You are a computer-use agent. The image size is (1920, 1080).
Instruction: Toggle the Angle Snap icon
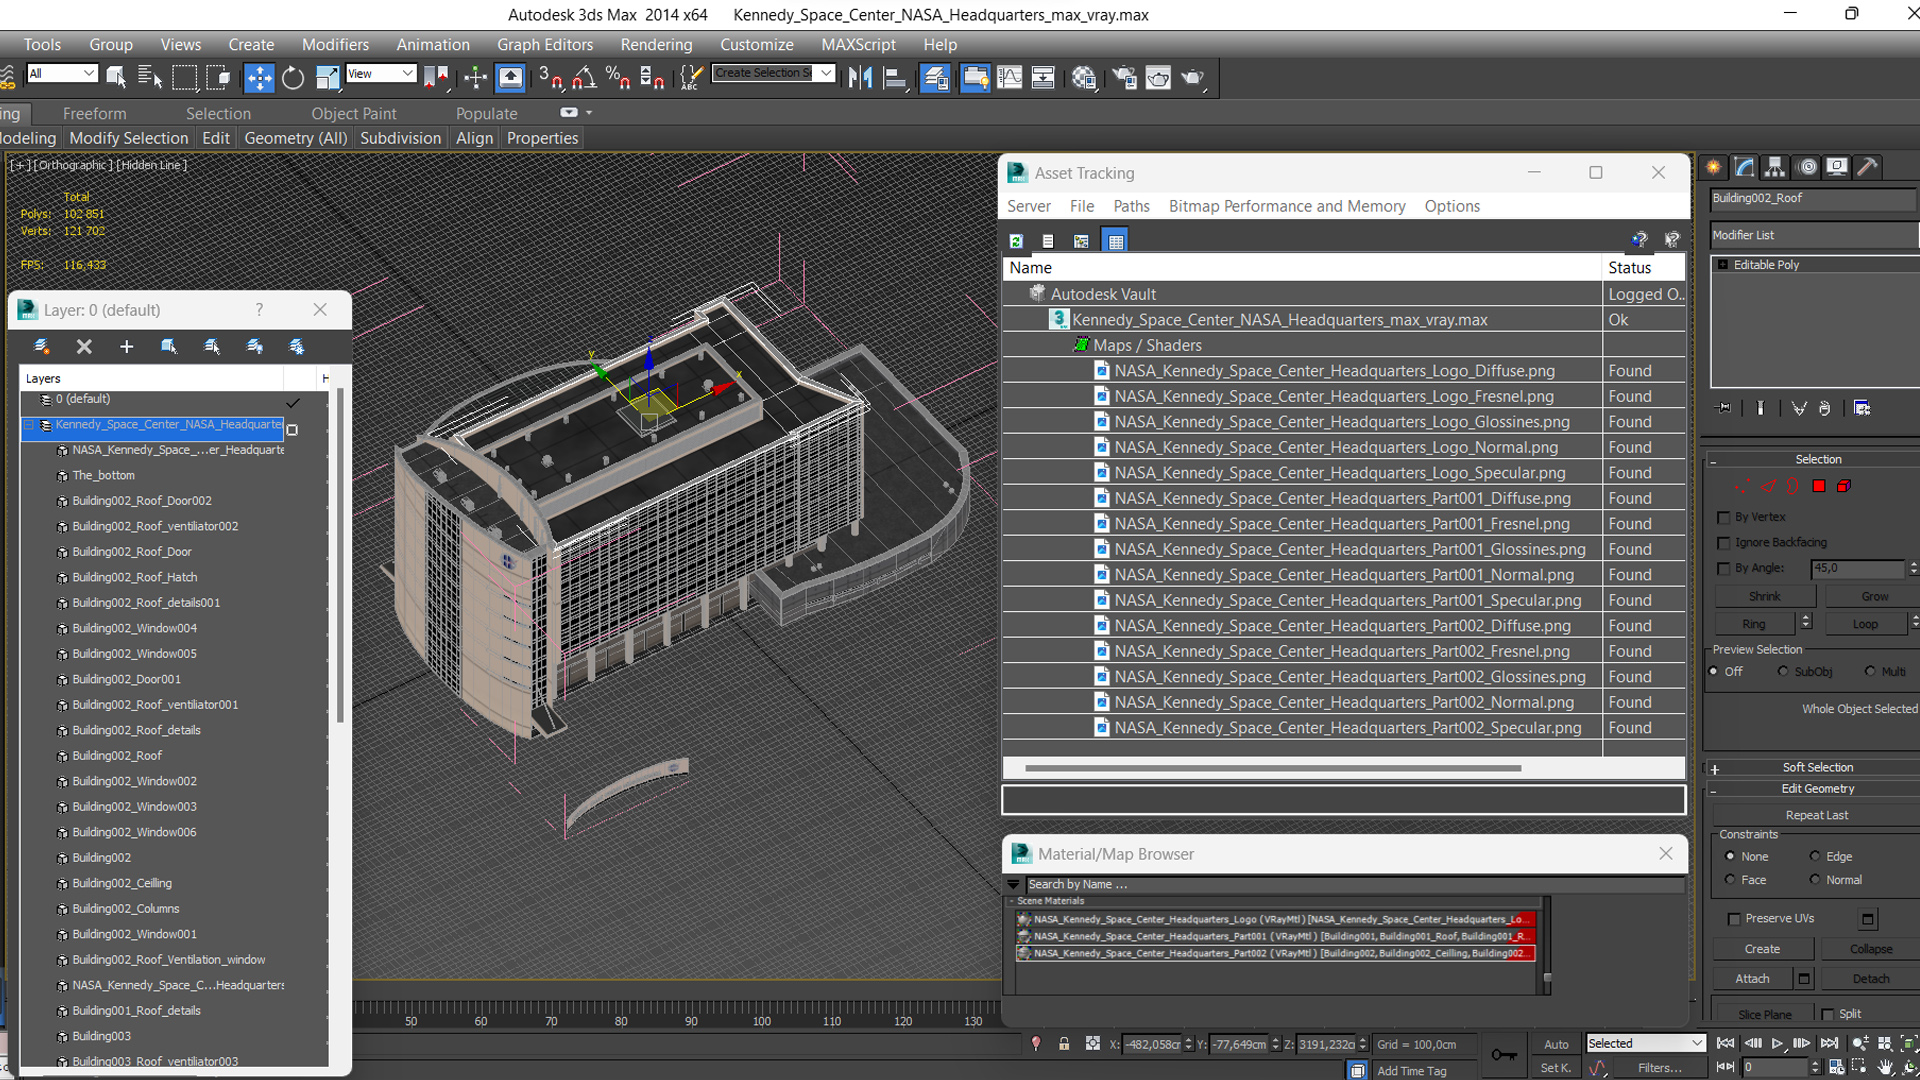pos(585,77)
